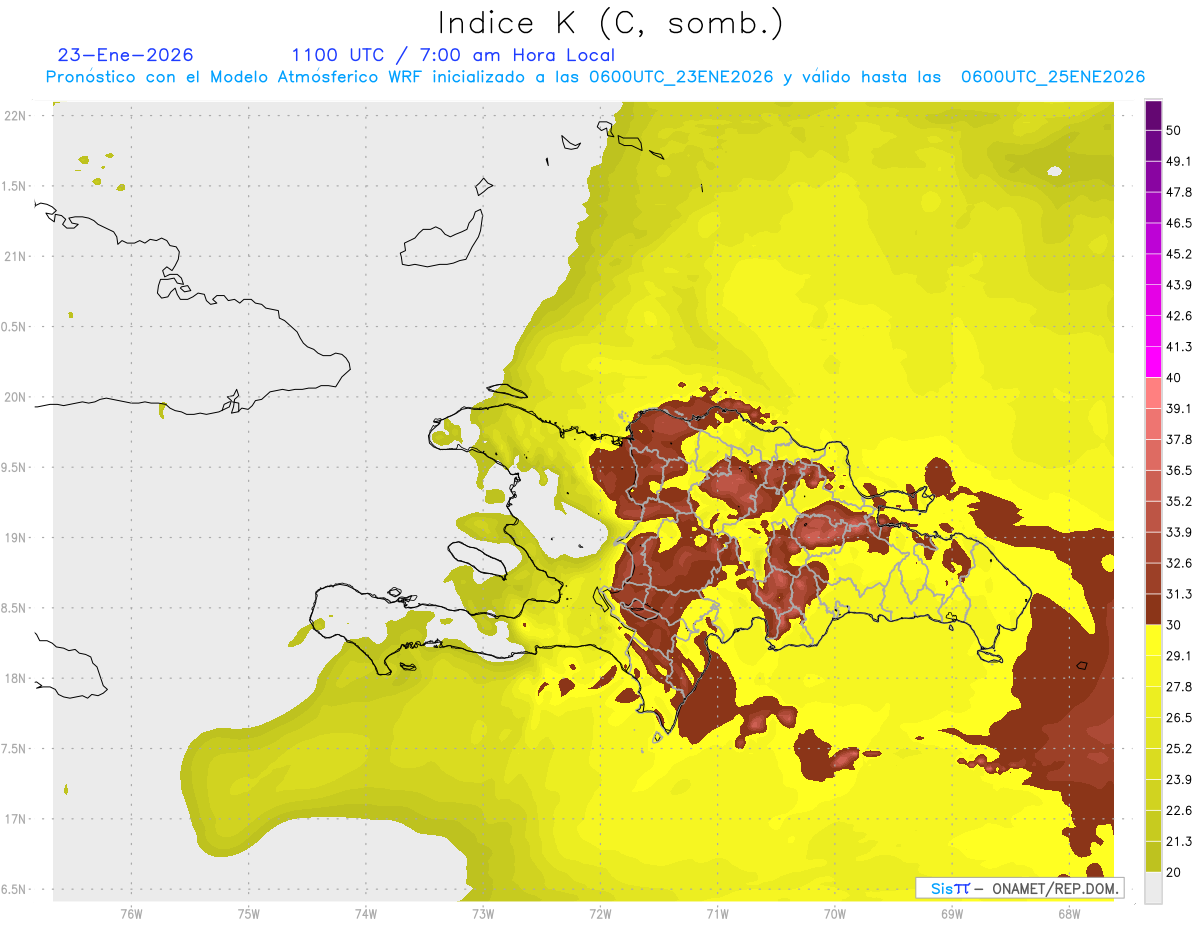Click the 21N latitude axis label

[17, 256]
